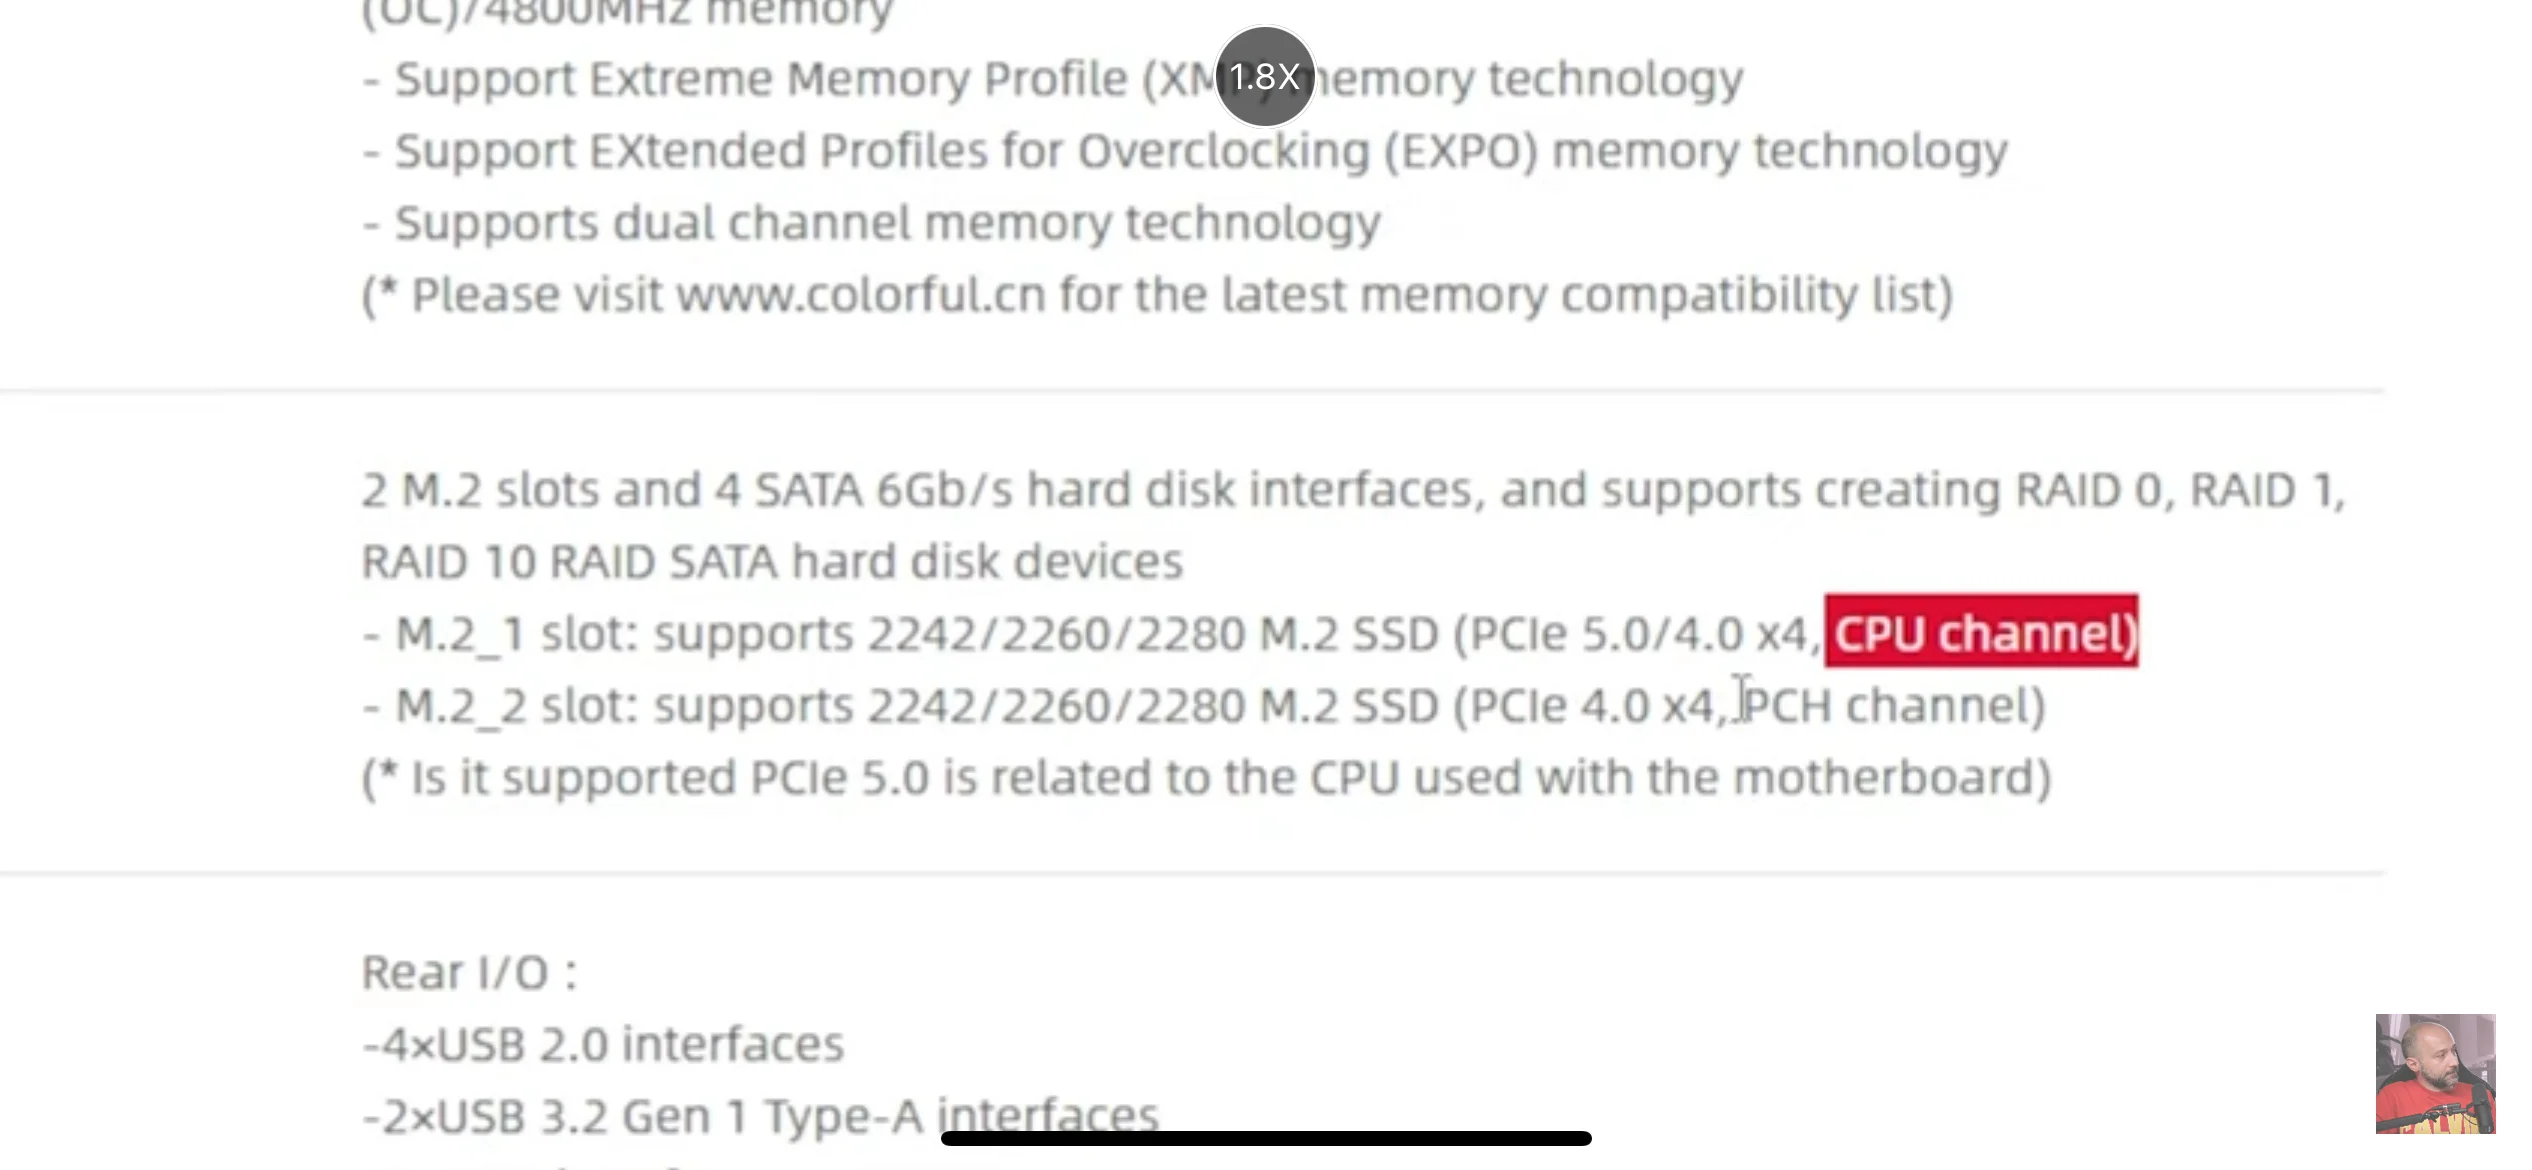Viewport: 2532px width, 1170px height.
Task: Select the "USB 3.2 Gen 1 Type-A" line
Action: (760, 1116)
